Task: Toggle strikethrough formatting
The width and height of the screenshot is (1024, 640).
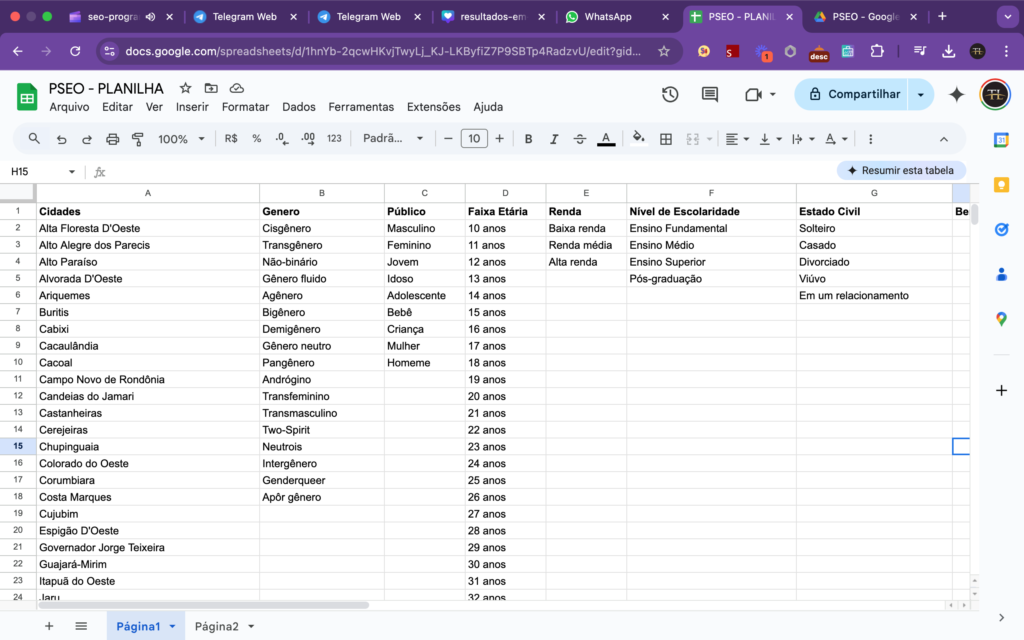Action: coord(580,139)
